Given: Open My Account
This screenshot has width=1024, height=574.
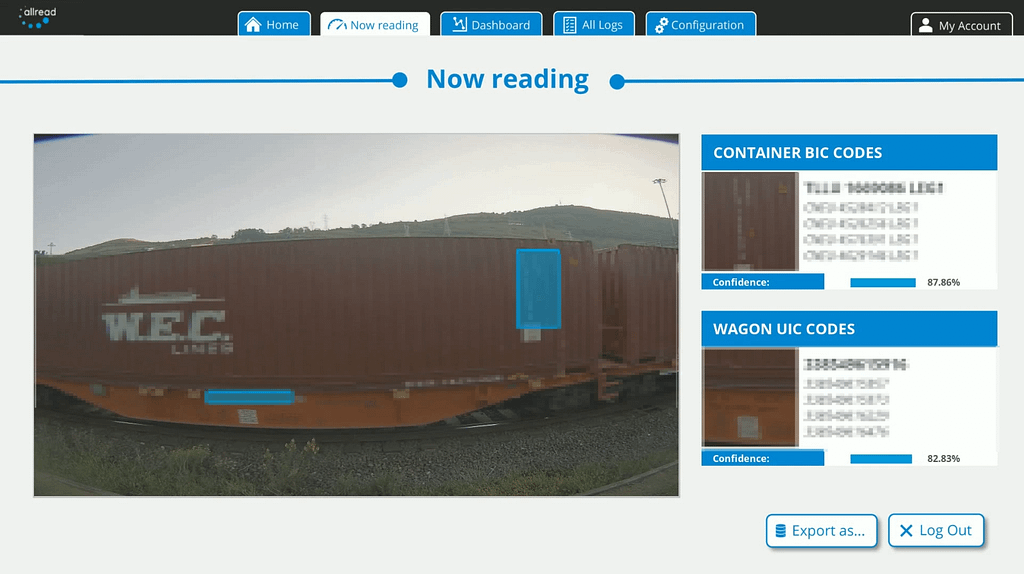Looking at the screenshot, I should tap(961, 25).
